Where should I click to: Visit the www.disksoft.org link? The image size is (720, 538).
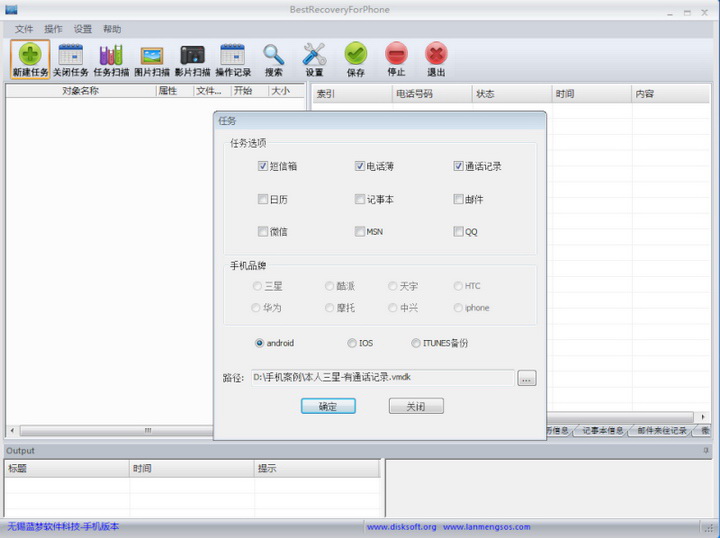[402, 527]
